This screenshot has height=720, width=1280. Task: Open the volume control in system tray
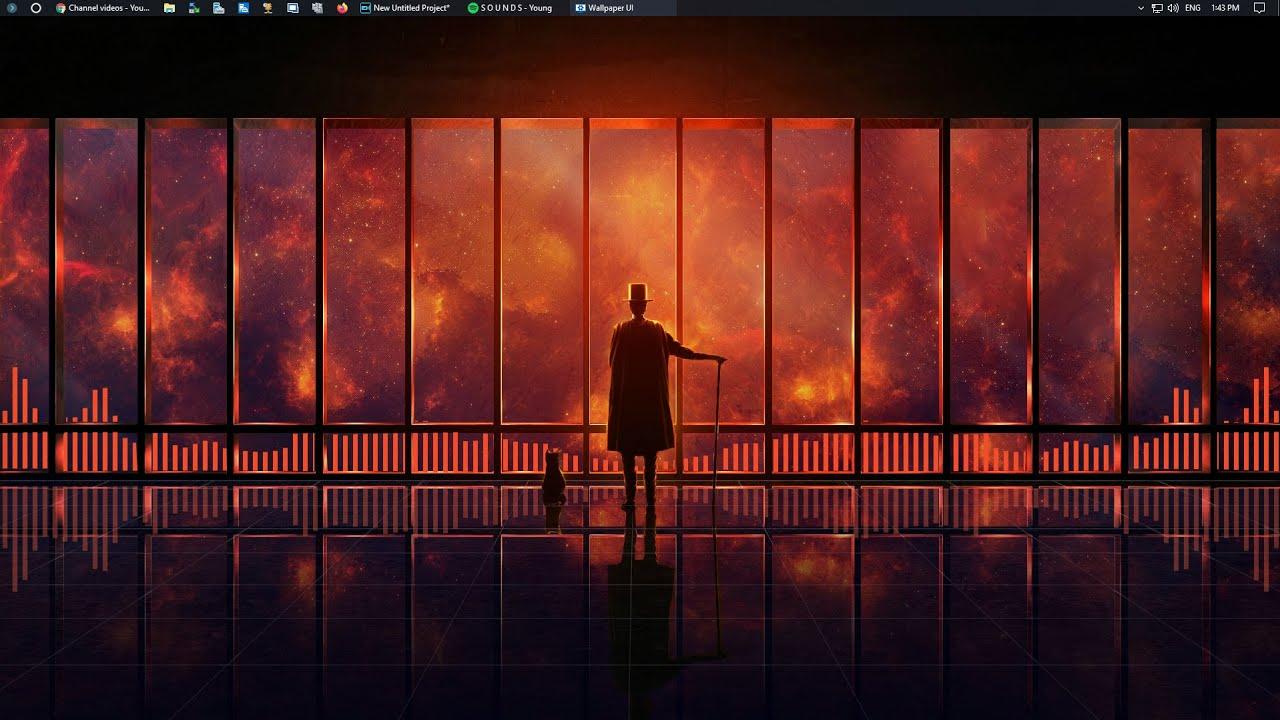pos(1172,8)
